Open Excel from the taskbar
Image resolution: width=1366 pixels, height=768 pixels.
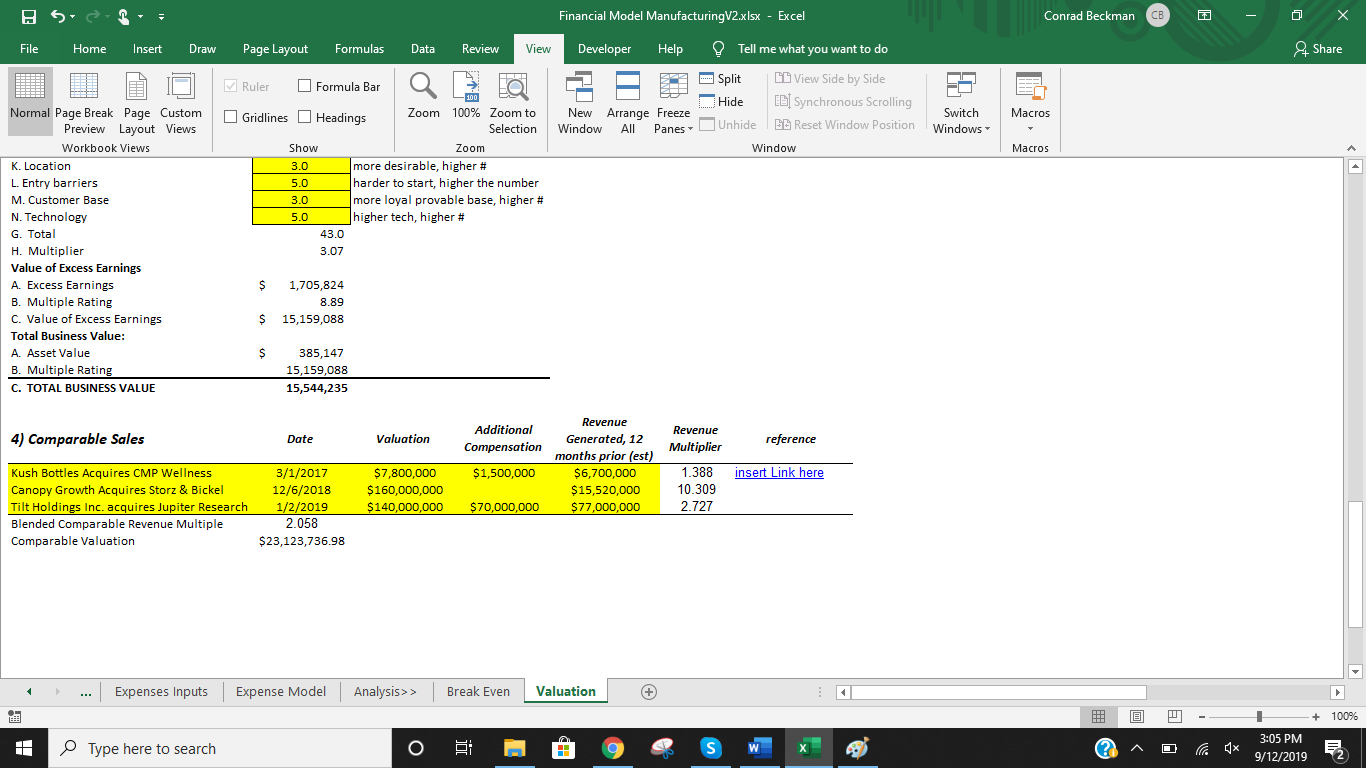(807, 748)
